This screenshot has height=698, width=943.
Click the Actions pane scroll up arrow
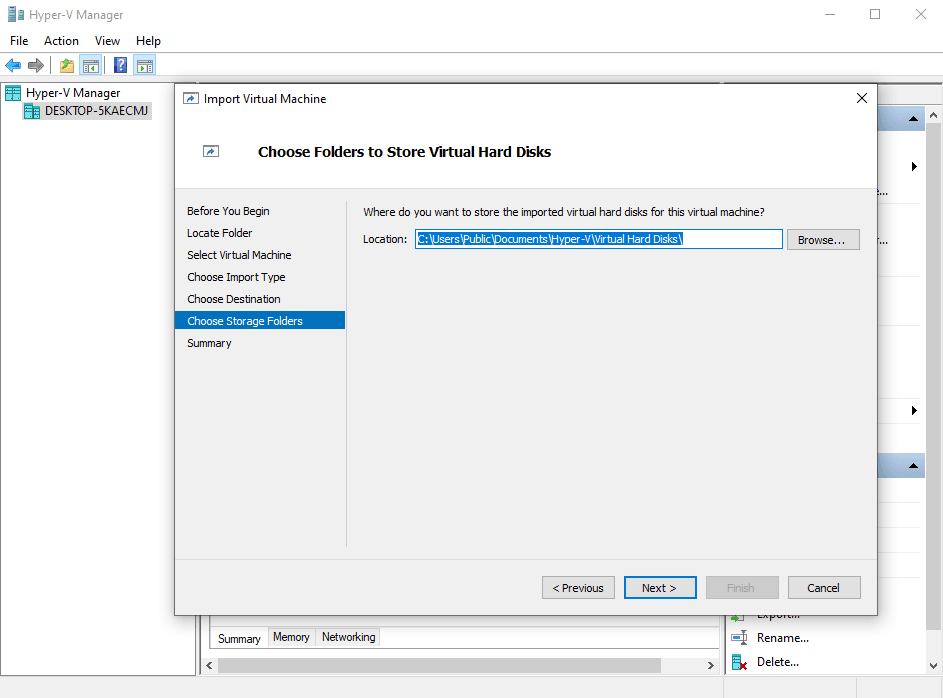pos(933,115)
